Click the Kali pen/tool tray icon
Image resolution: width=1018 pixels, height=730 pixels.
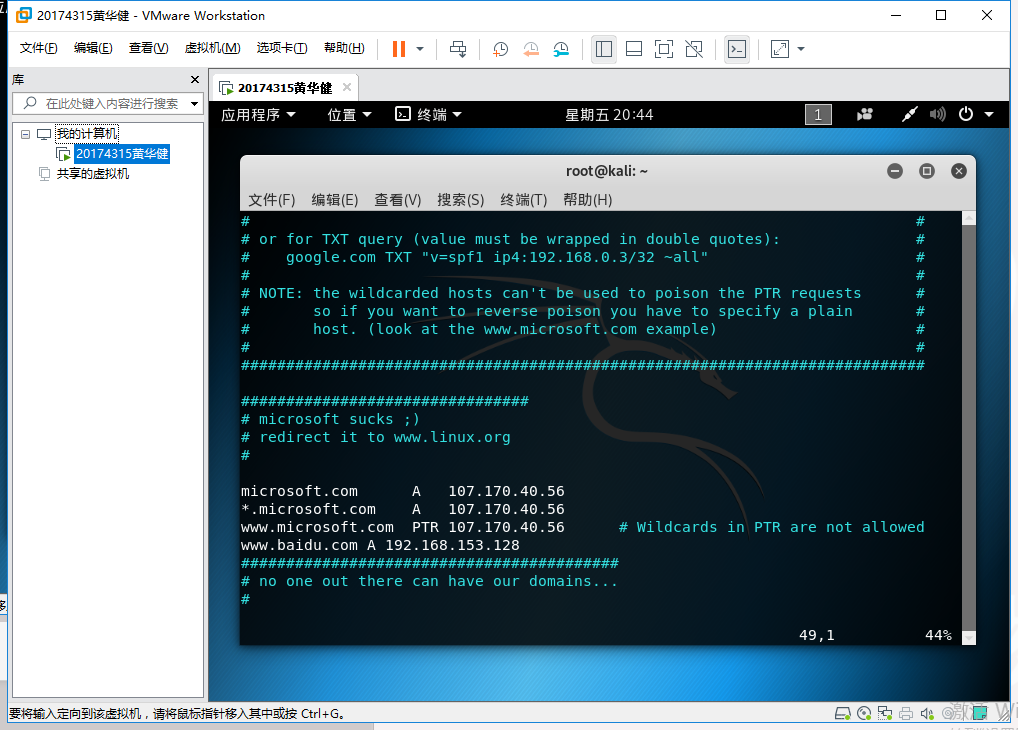[x=910, y=115]
